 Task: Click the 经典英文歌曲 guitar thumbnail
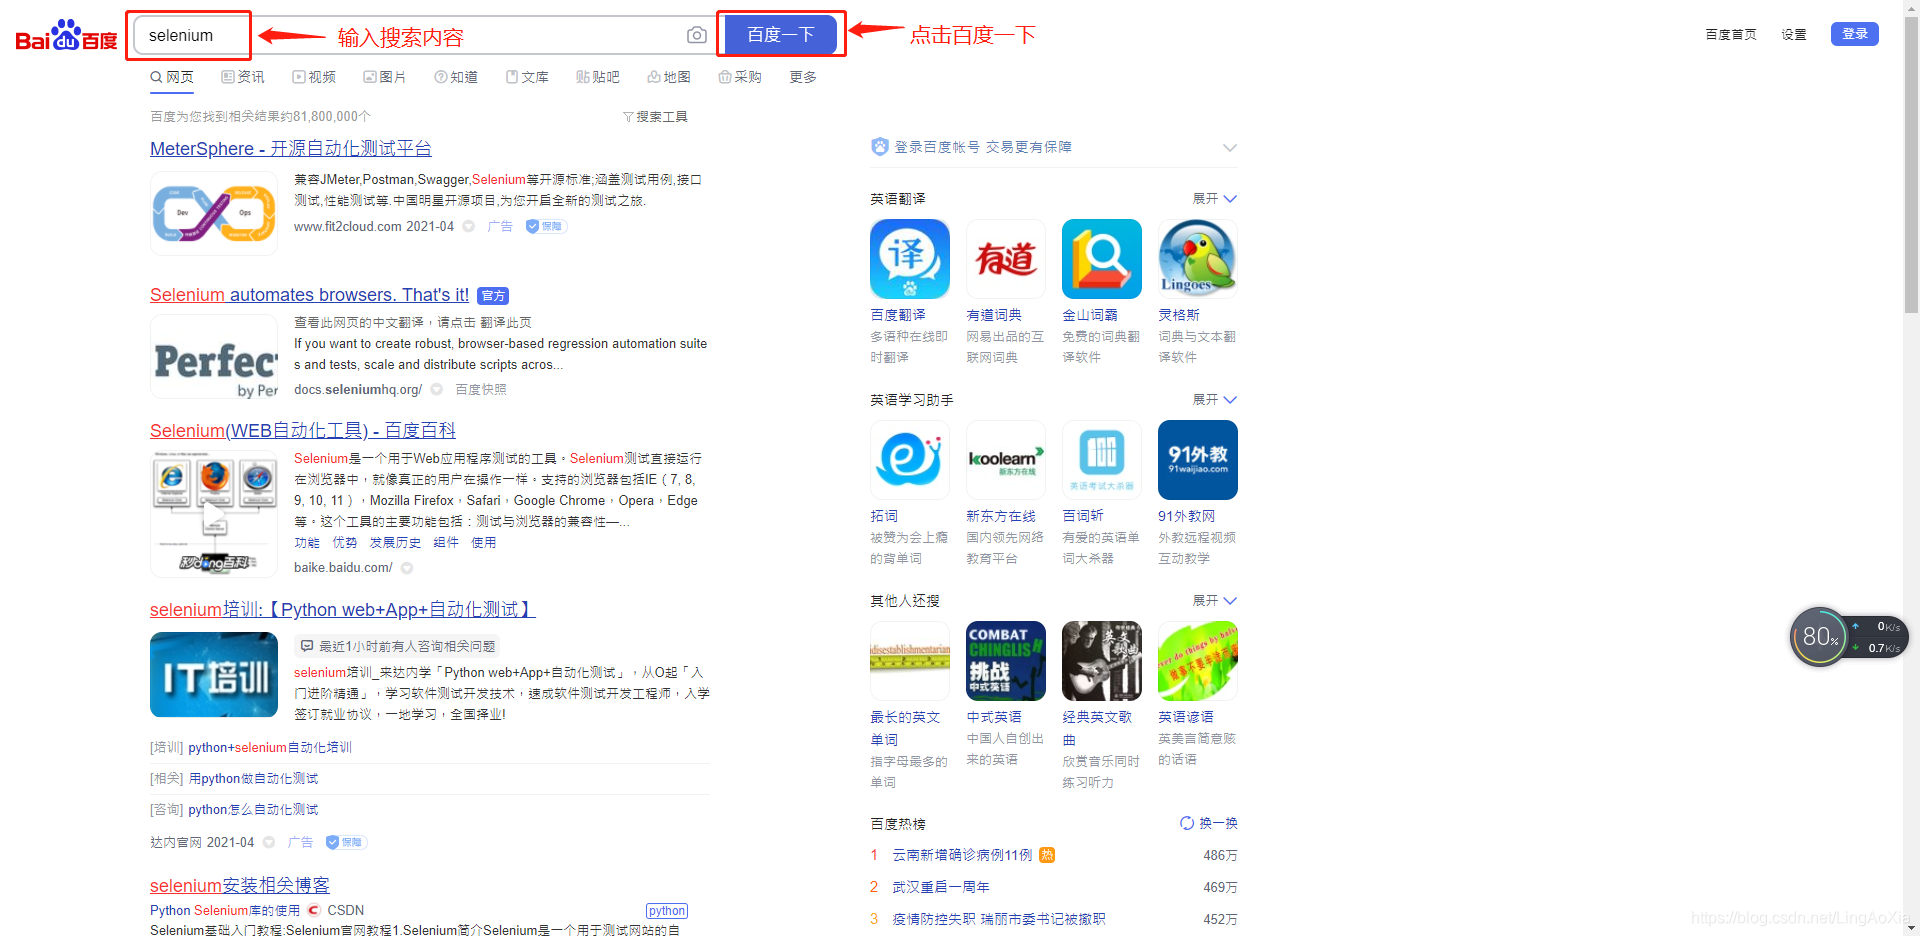pyautogui.click(x=1102, y=661)
